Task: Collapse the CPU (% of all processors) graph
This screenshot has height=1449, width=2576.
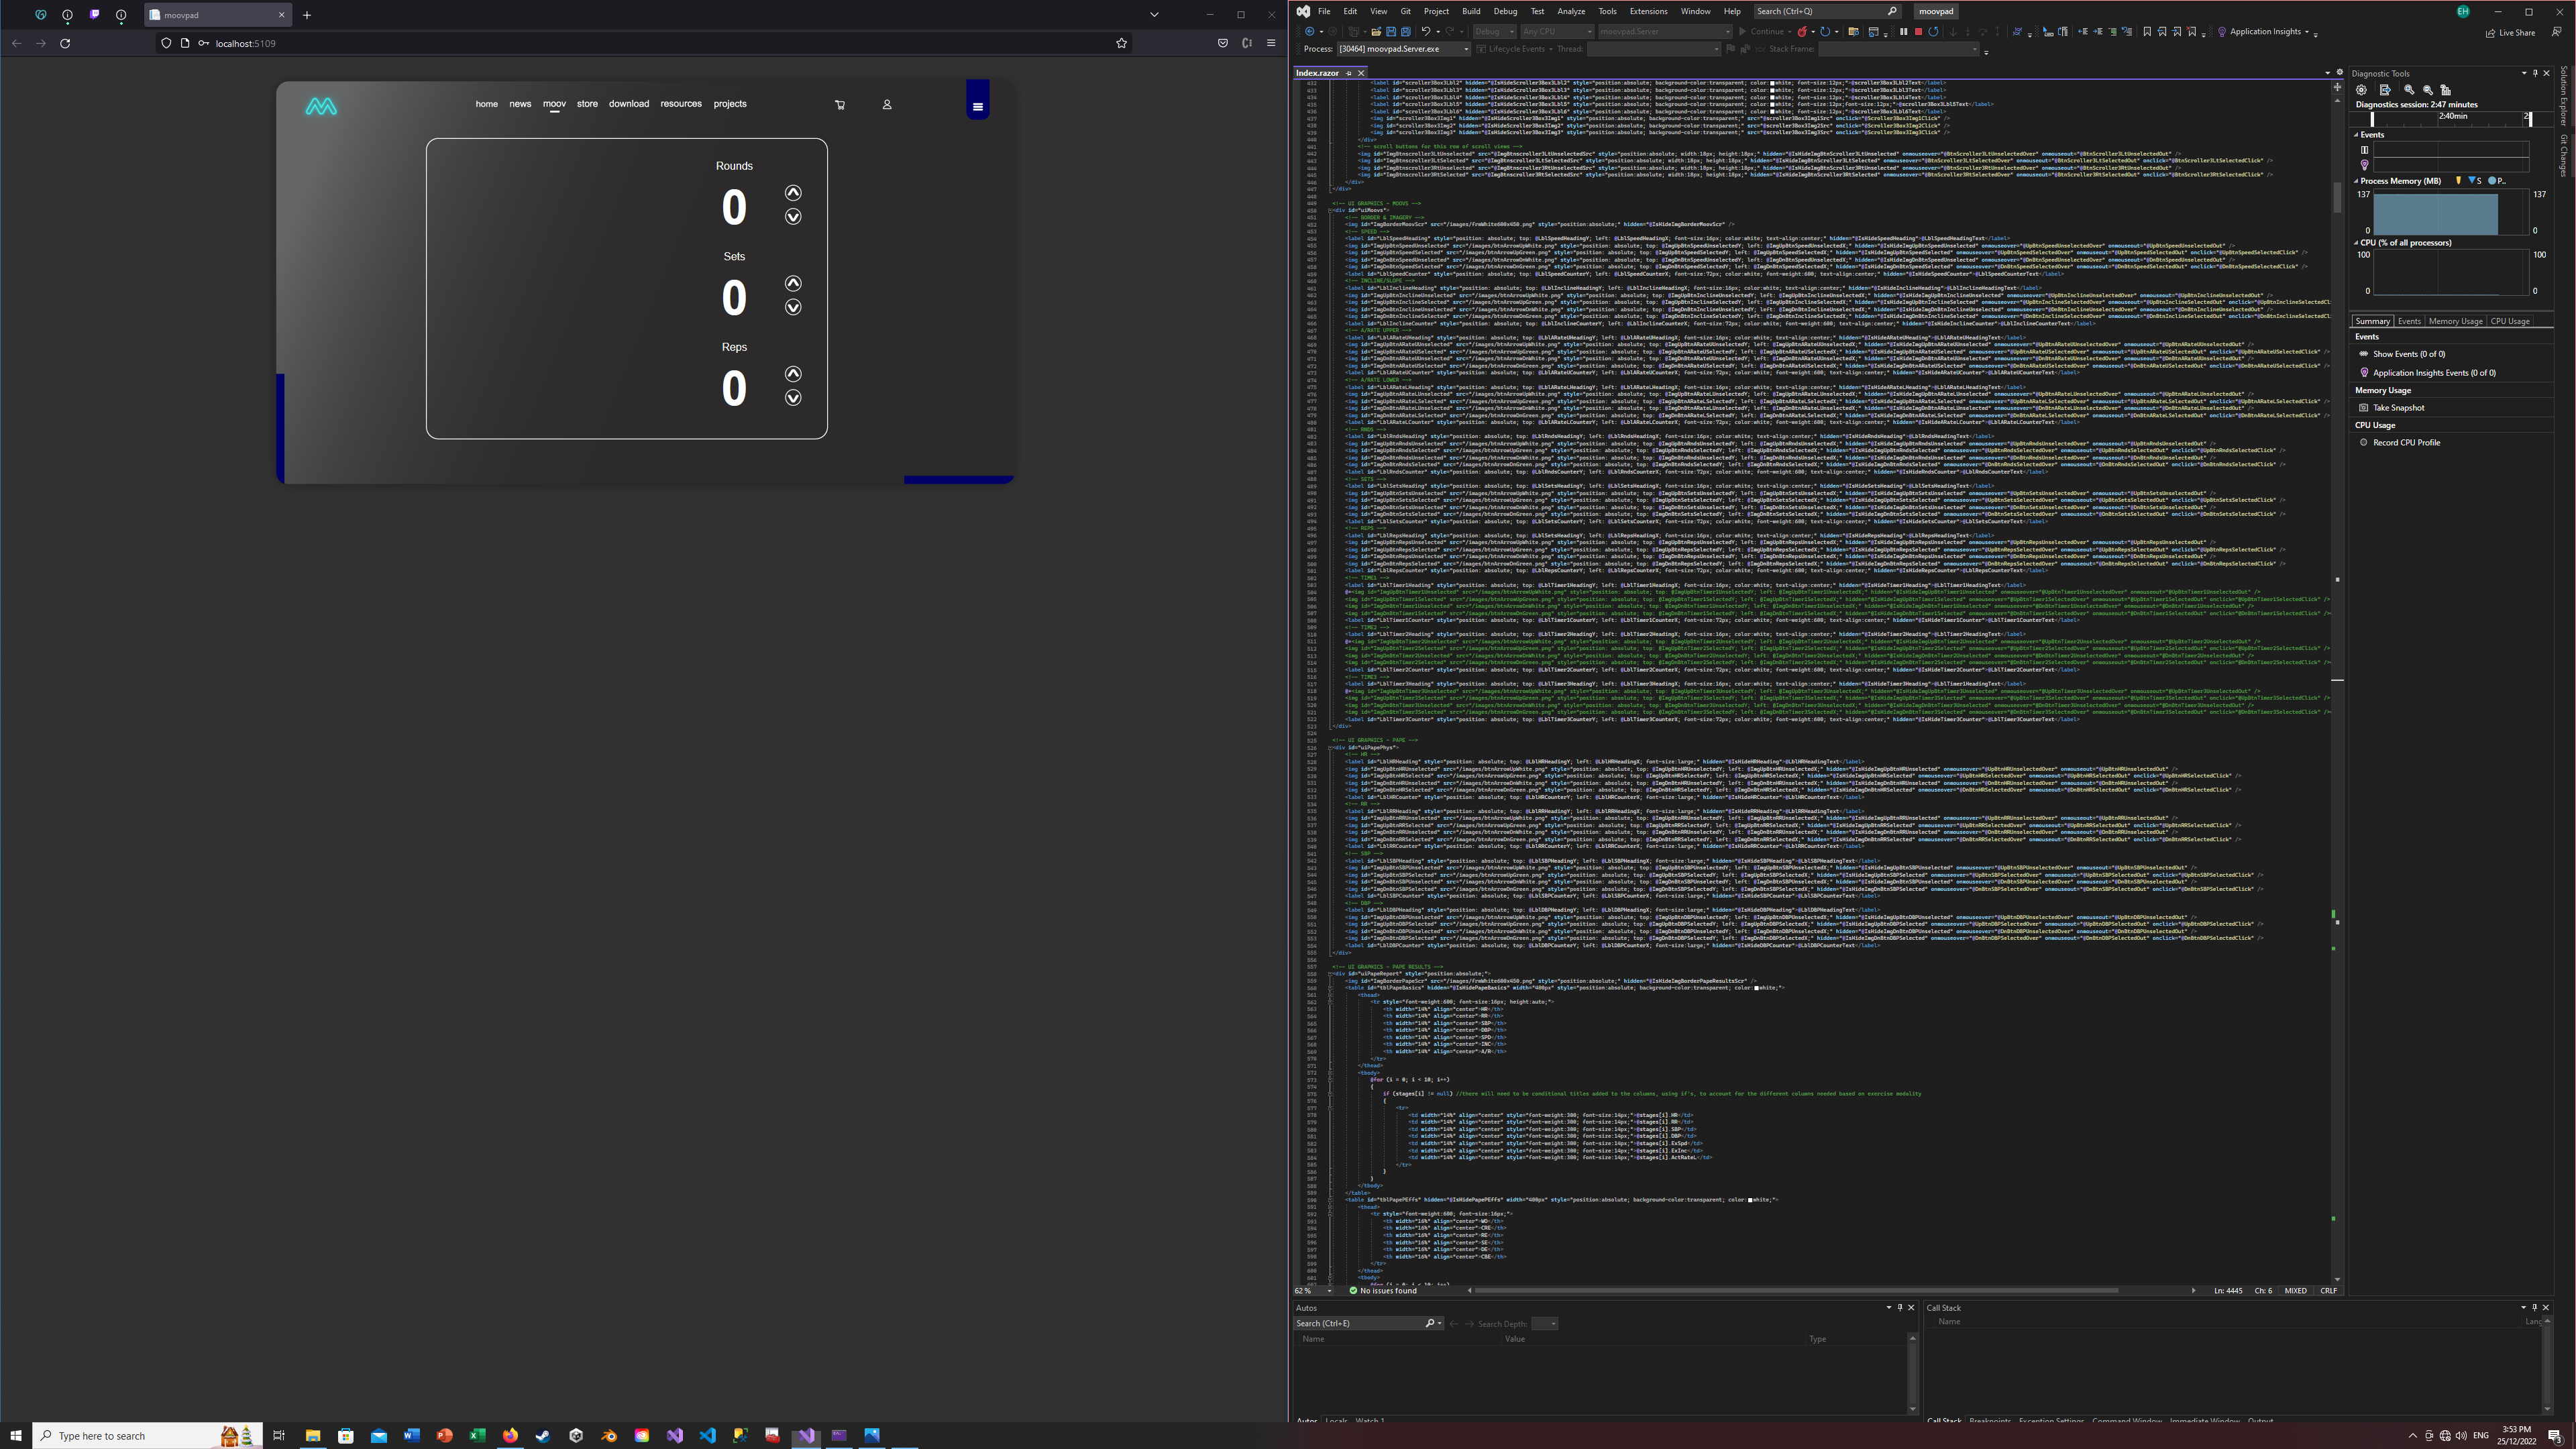Action: (x=2356, y=242)
